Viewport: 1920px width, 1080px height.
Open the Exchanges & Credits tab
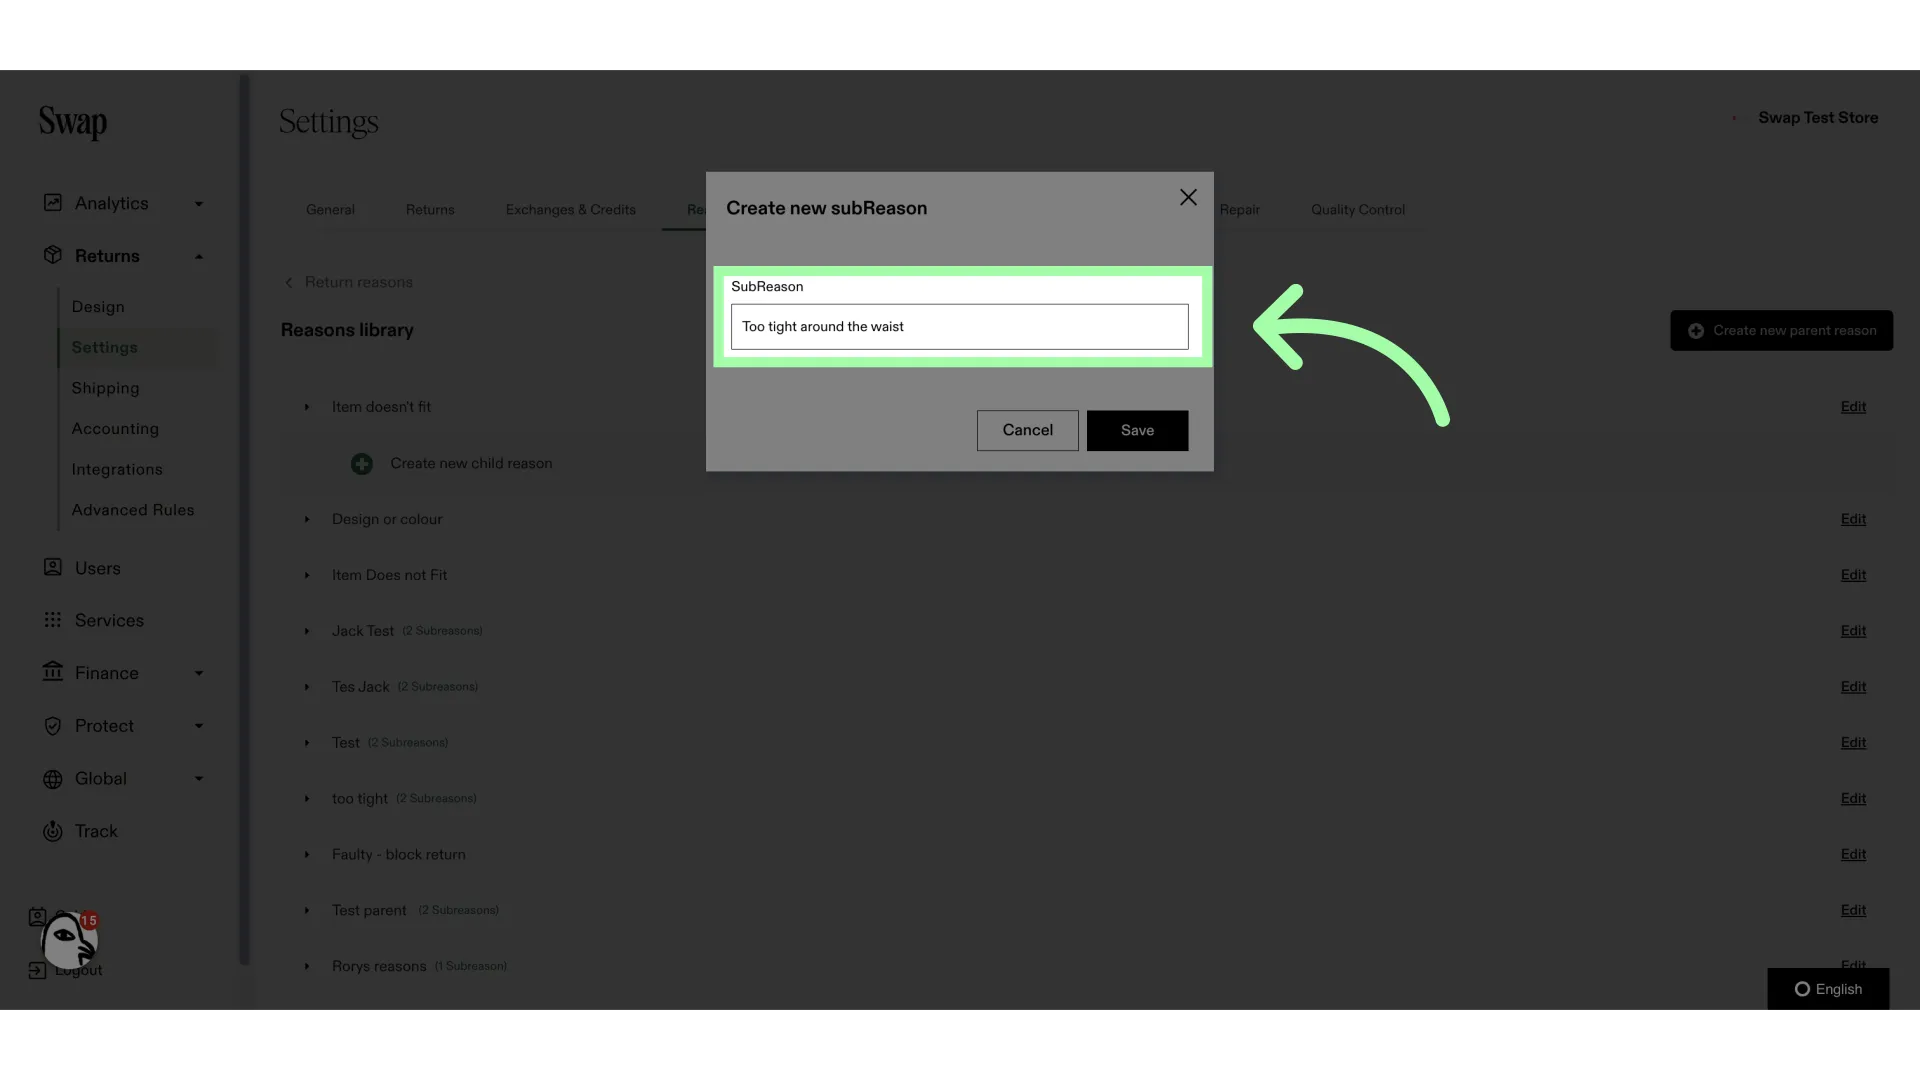(571, 210)
